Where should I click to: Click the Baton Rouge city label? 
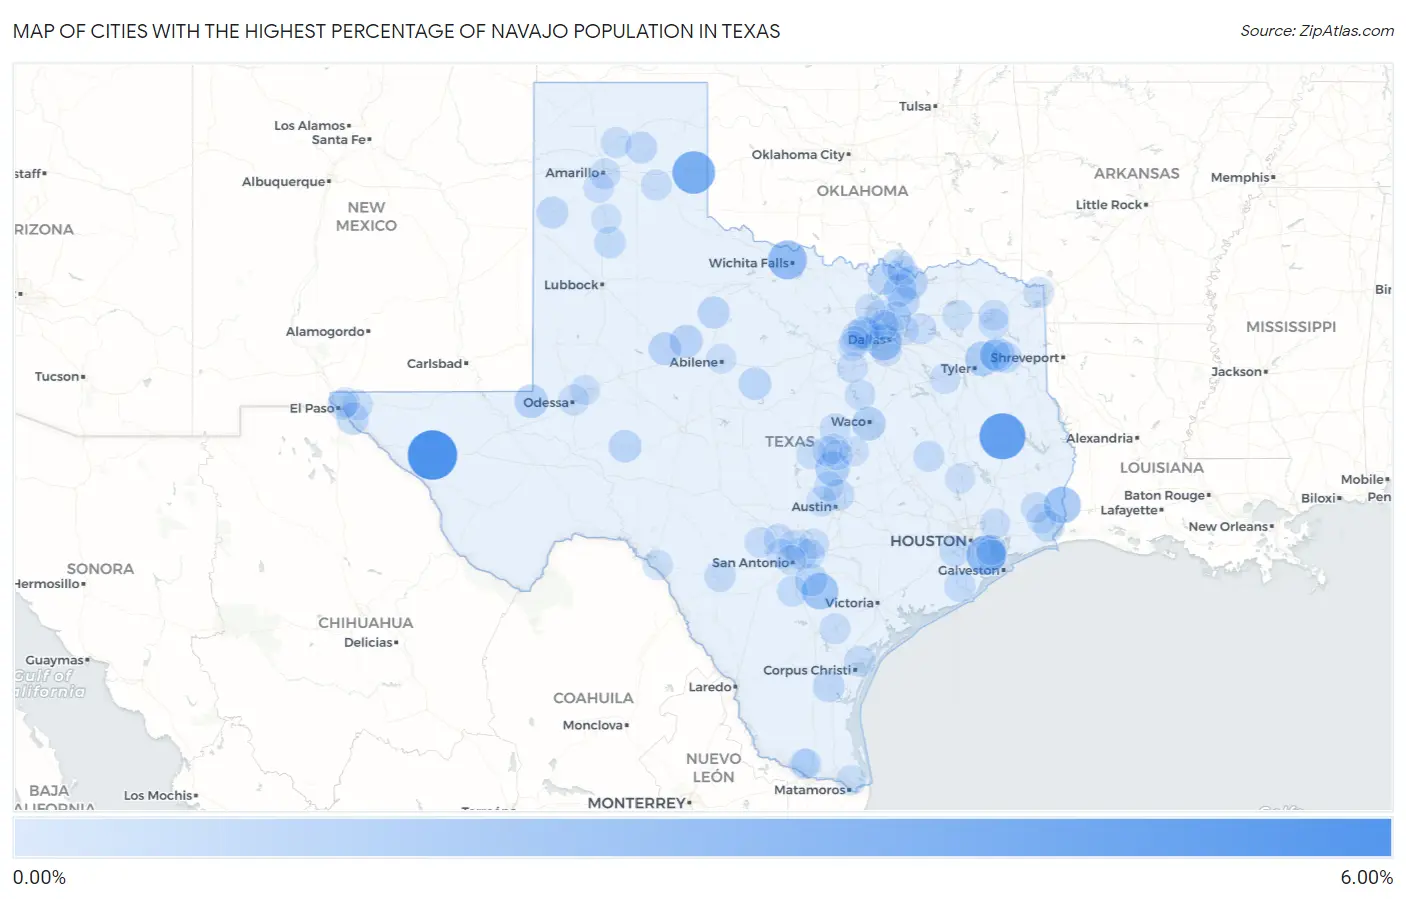pos(1166,496)
